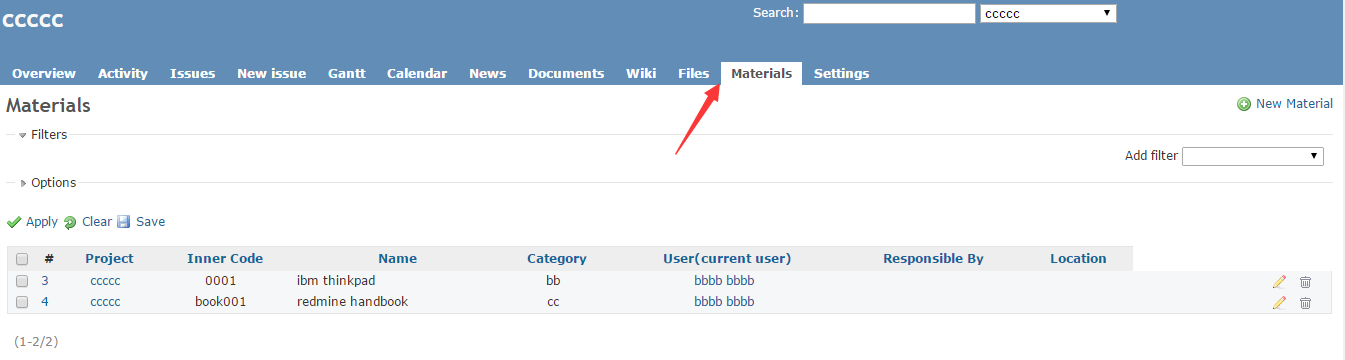Click the ccccc project title heading
The height and width of the screenshot is (360, 1345).
(33, 20)
